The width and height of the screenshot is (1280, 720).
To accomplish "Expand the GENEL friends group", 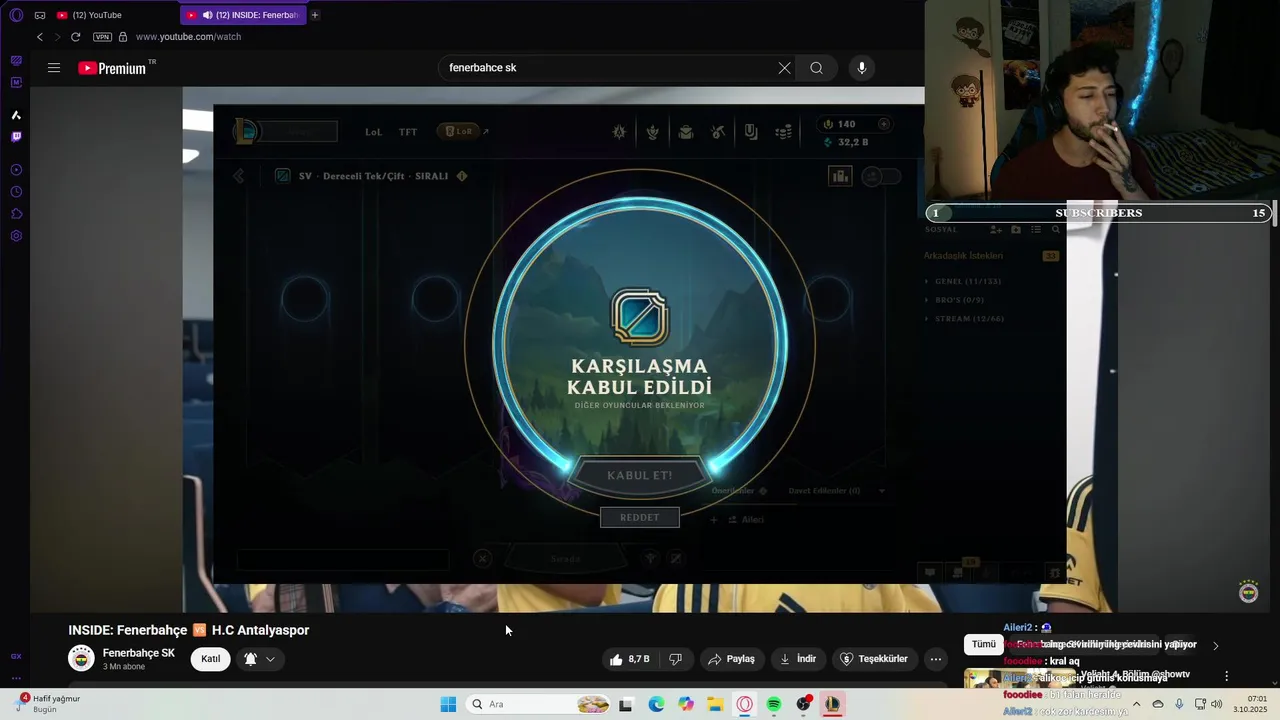I will click(x=967, y=281).
